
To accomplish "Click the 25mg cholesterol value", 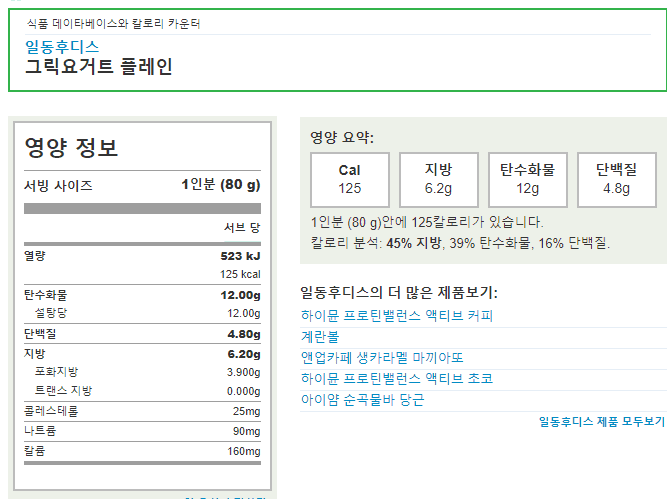I will 246,411.
